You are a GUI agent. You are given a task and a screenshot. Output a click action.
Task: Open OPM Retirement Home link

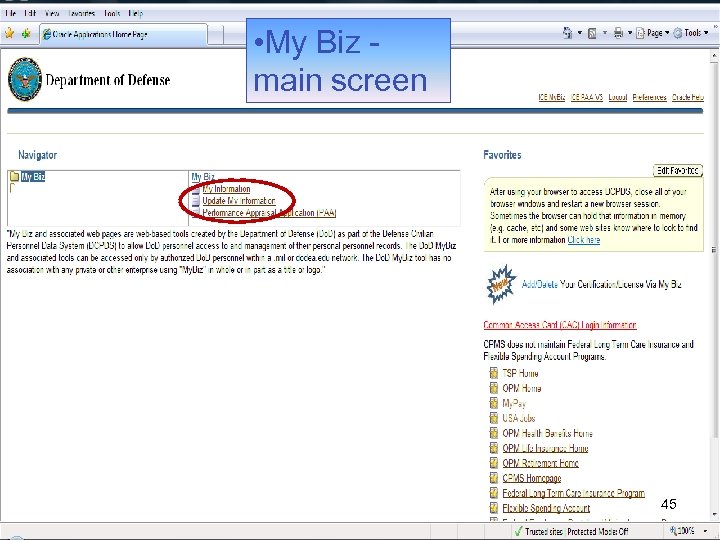pyautogui.click(x=540, y=463)
